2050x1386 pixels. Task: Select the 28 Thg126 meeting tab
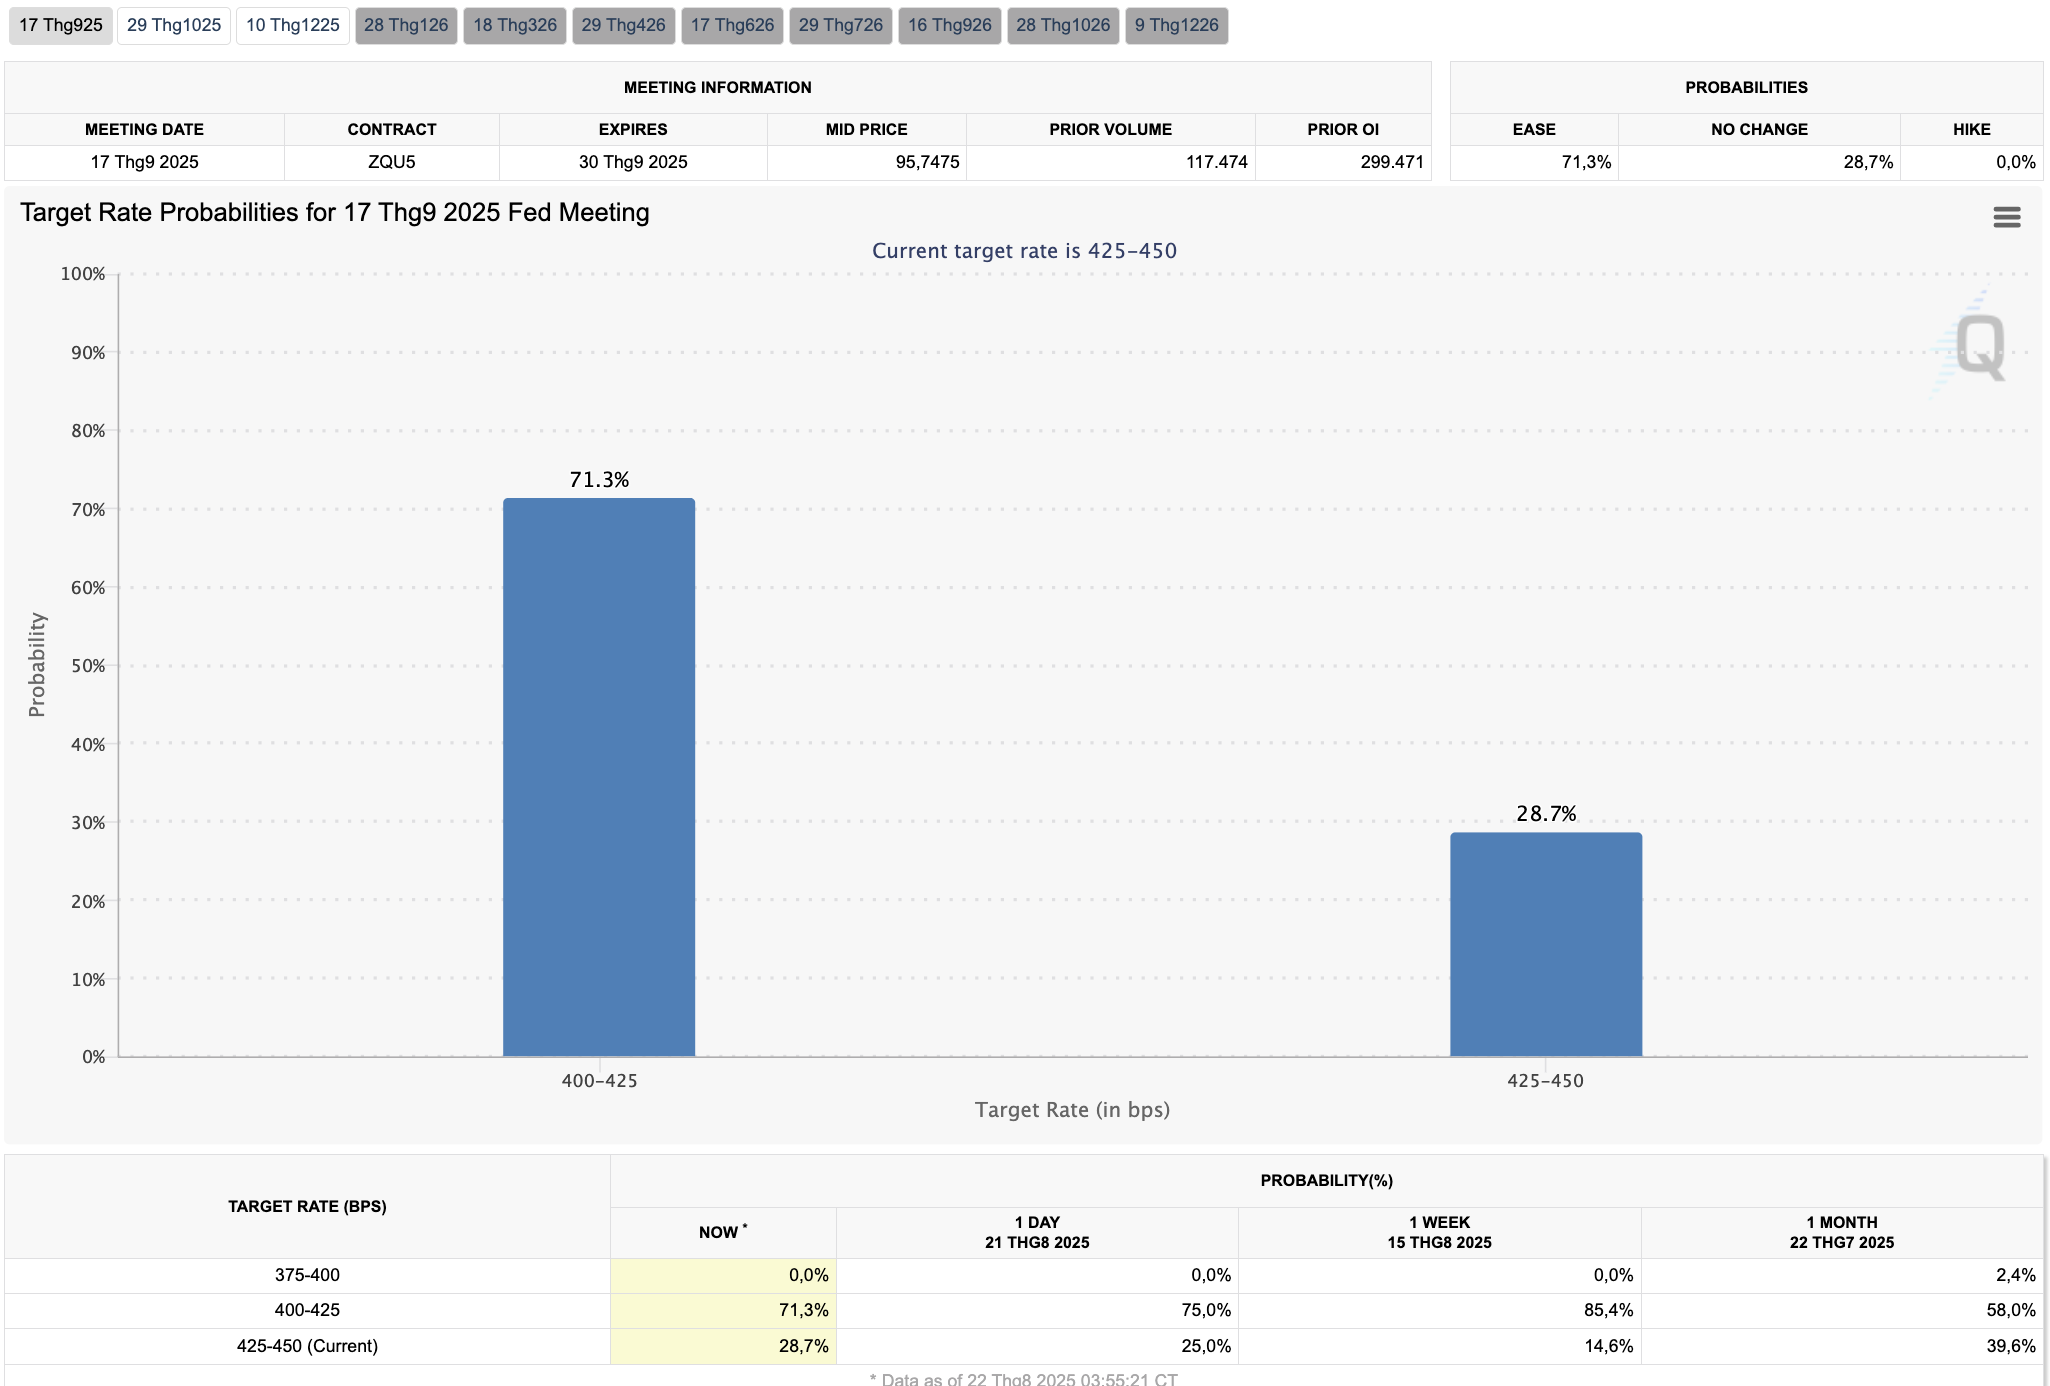click(x=406, y=25)
